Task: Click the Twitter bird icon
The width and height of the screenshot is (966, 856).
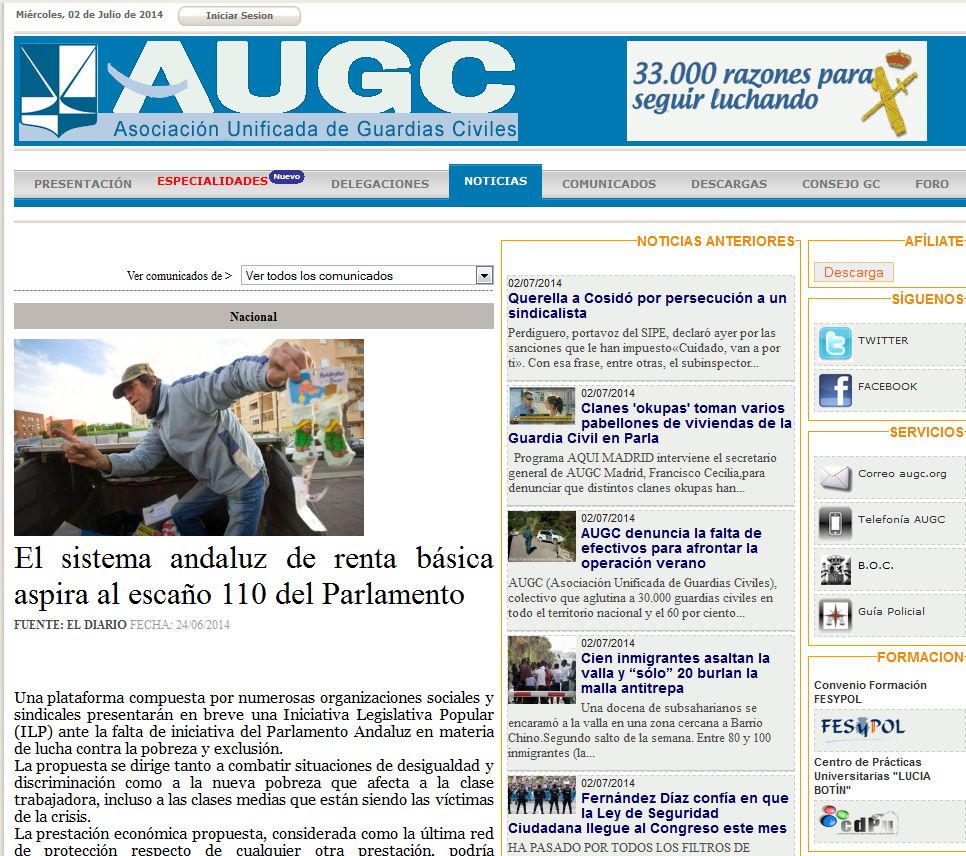Action: click(x=835, y=343)
